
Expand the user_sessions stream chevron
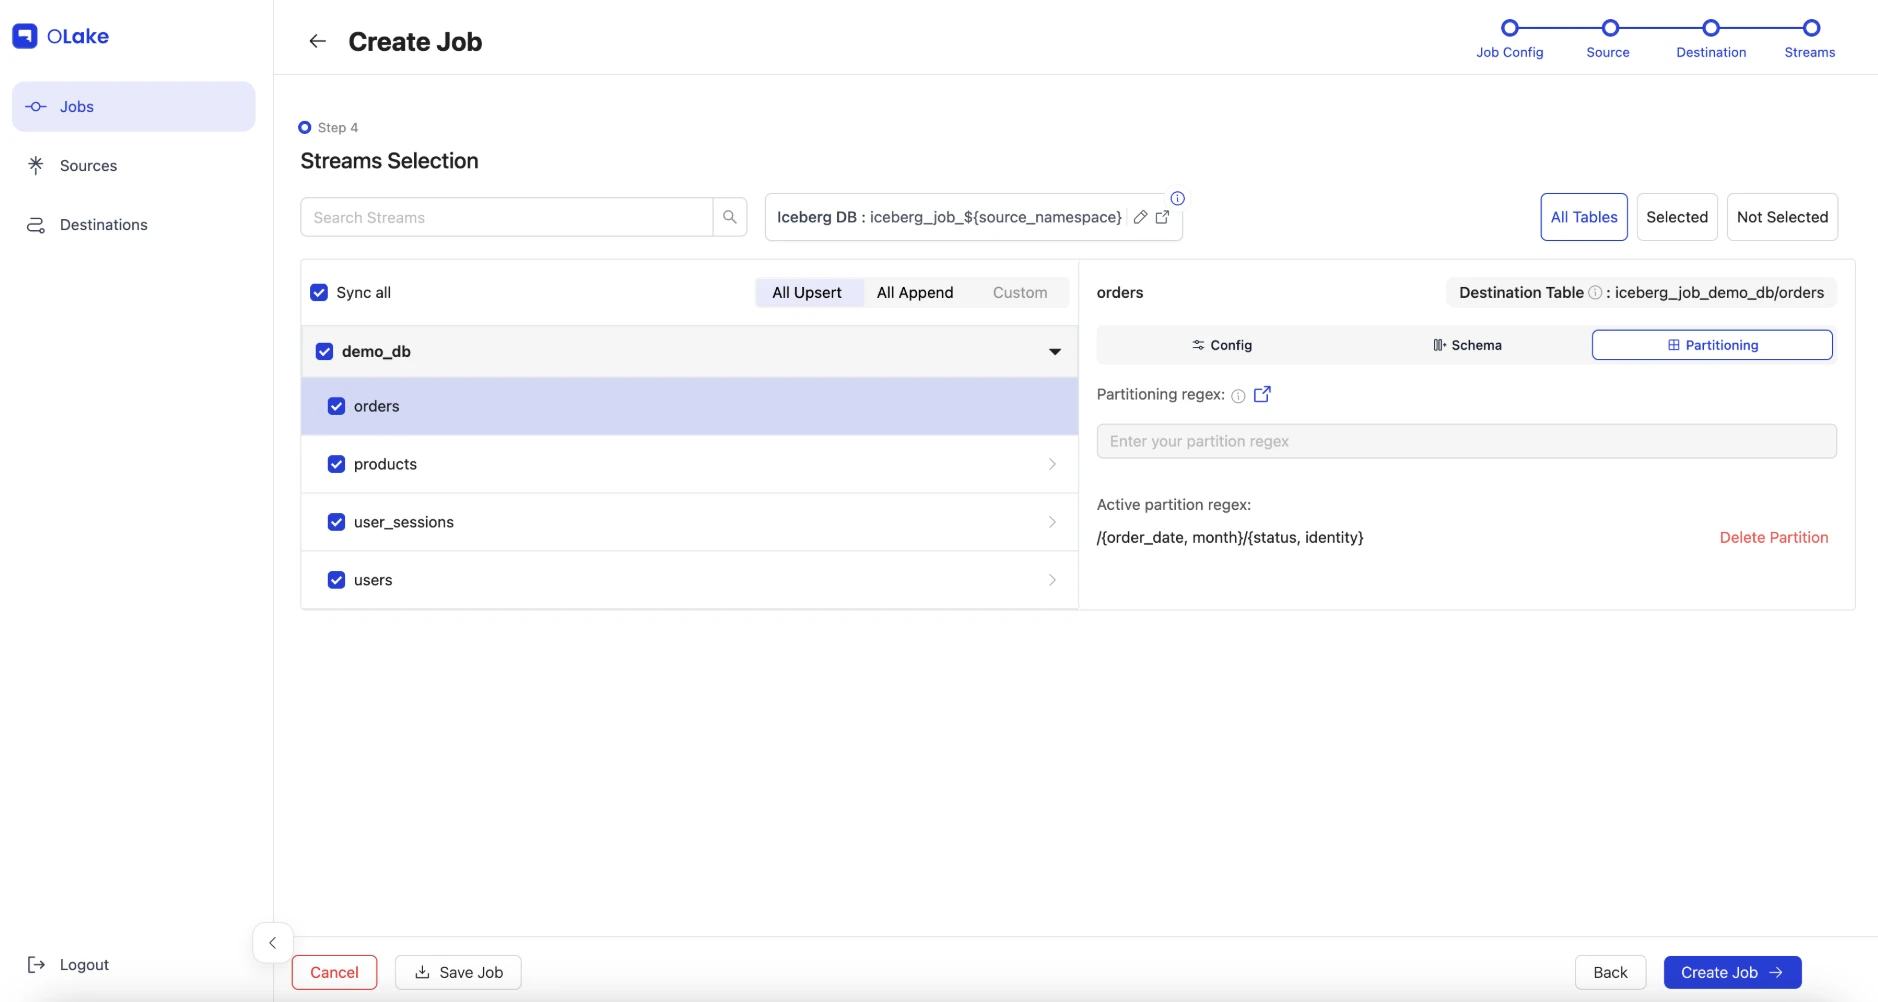tap(1052, 522)
